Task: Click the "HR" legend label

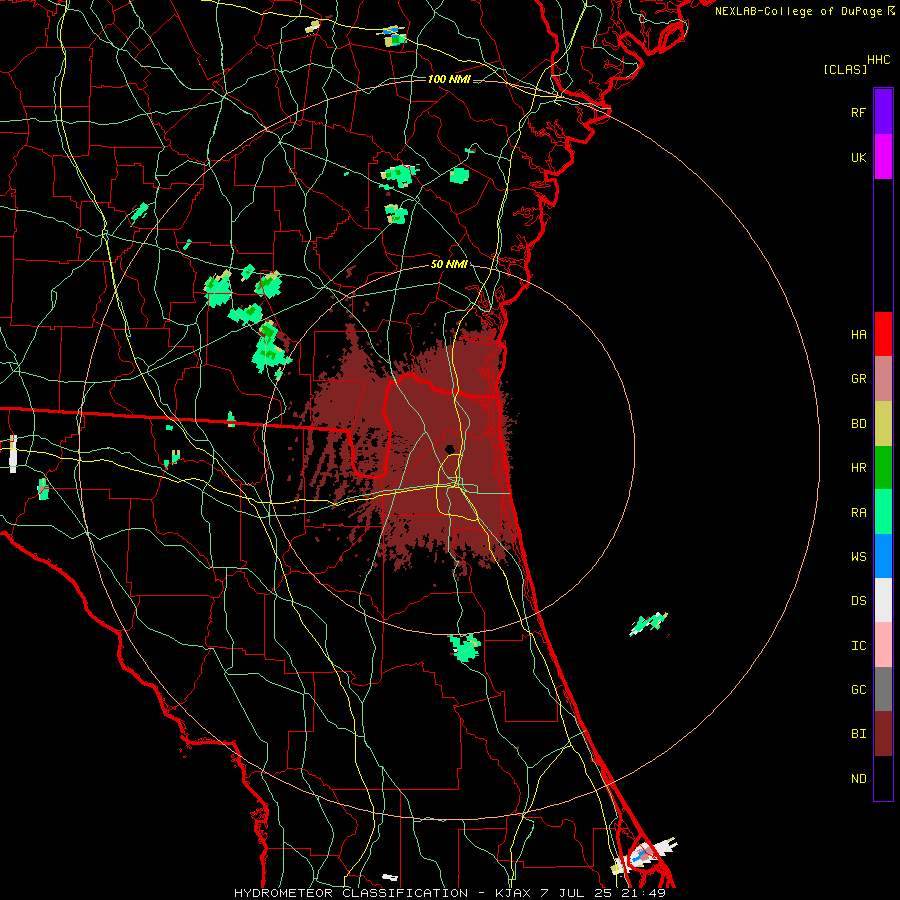Action: (x=858, y=468)
